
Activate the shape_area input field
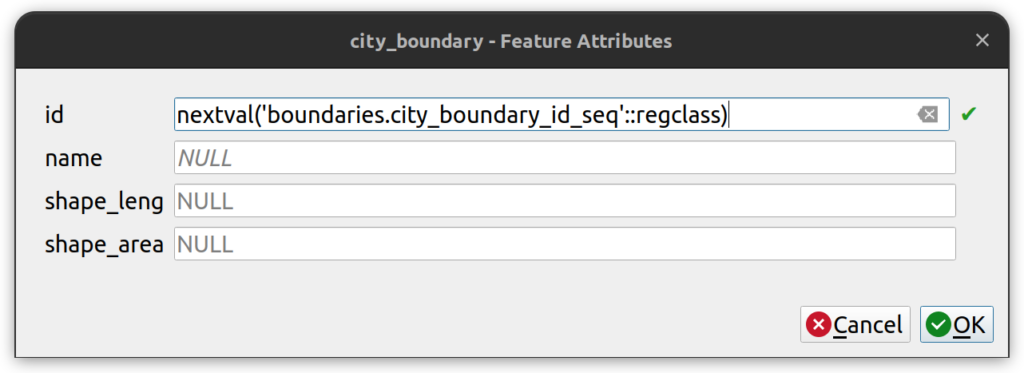click(x=565, y=244)
